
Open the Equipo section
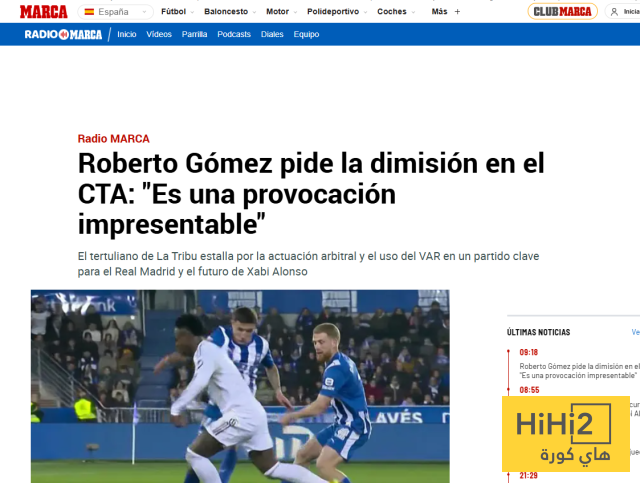pos(307,34)
